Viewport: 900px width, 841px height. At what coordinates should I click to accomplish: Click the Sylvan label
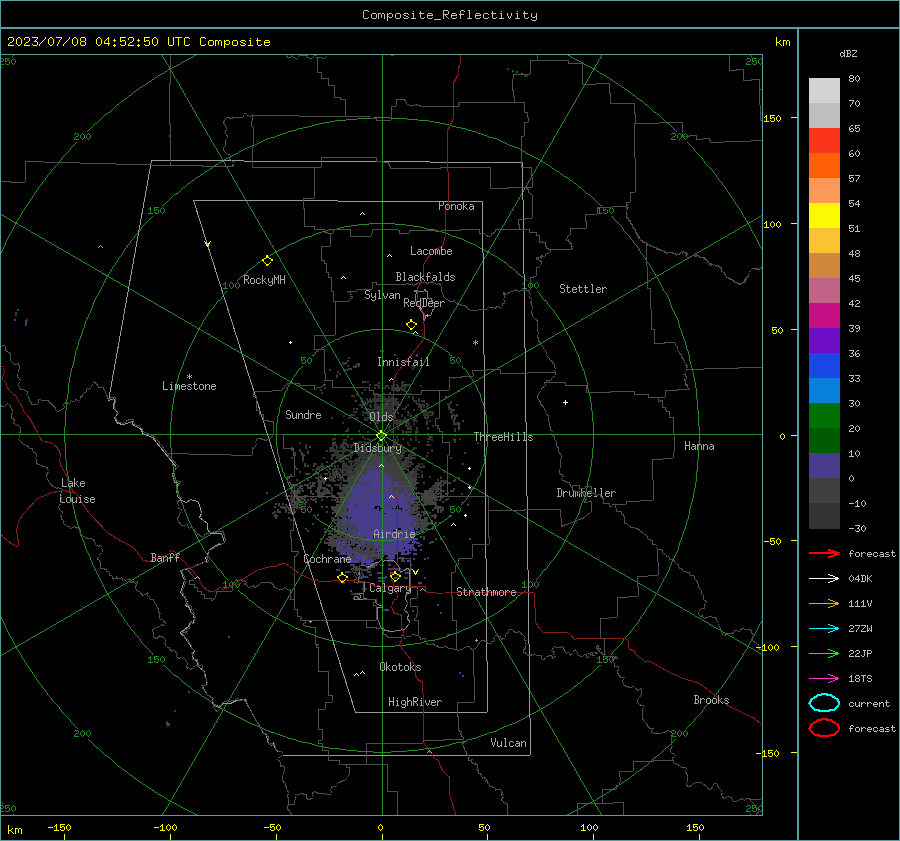pos(382,295)
